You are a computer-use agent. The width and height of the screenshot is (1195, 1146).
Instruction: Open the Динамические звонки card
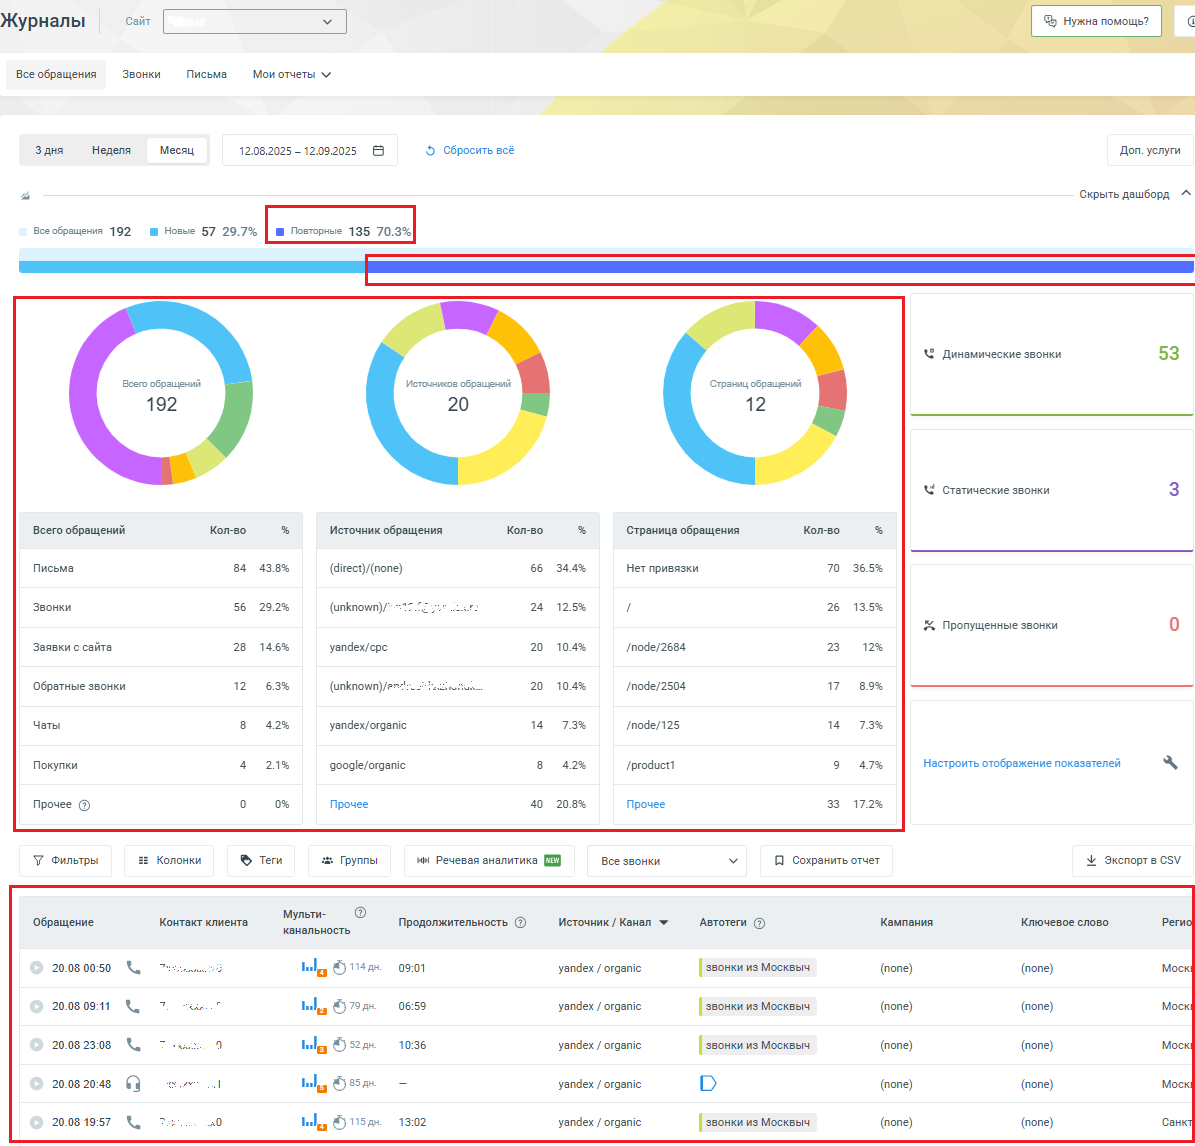click(1052, 354)
